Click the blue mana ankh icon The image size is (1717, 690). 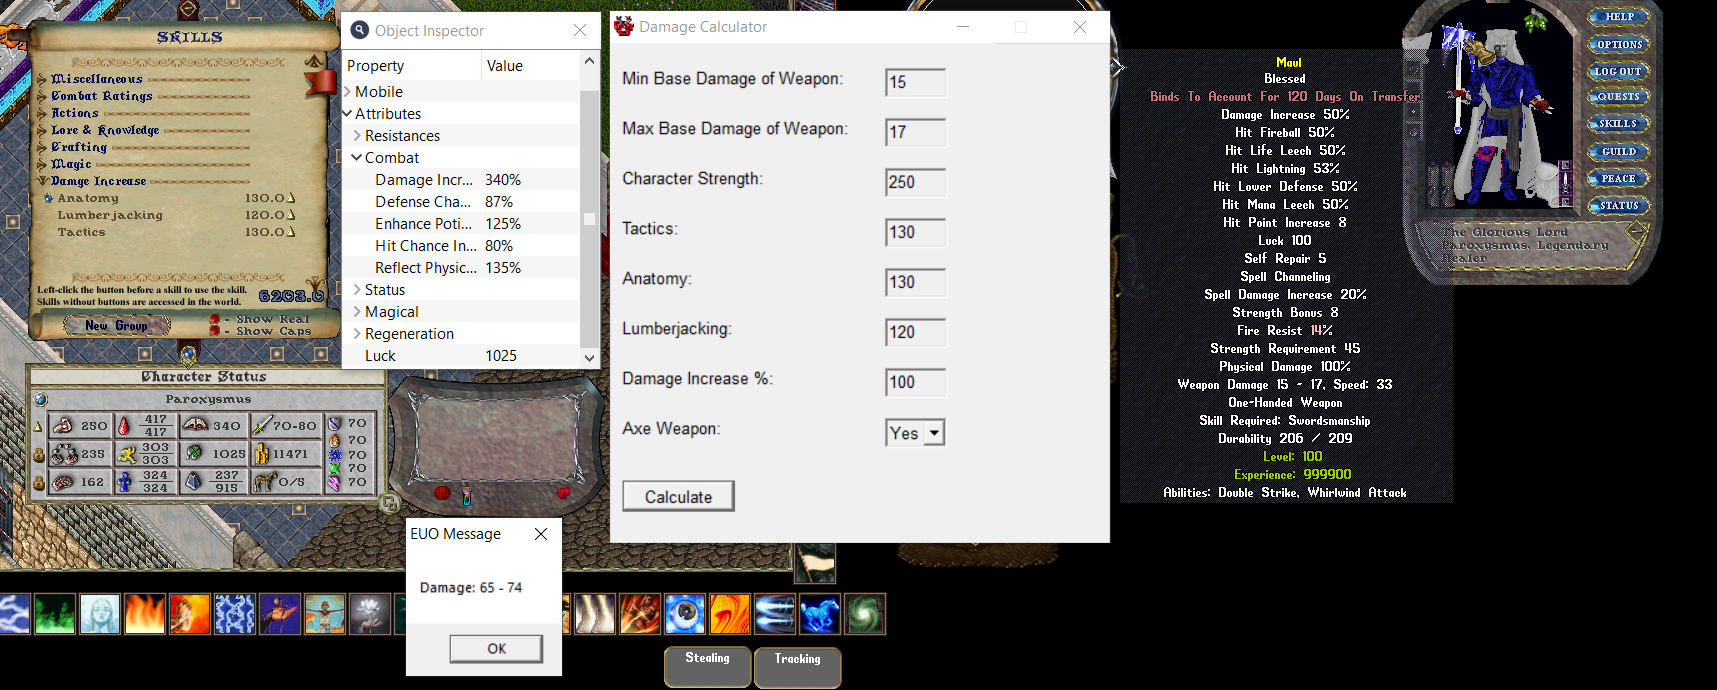[x=124, y=482]
